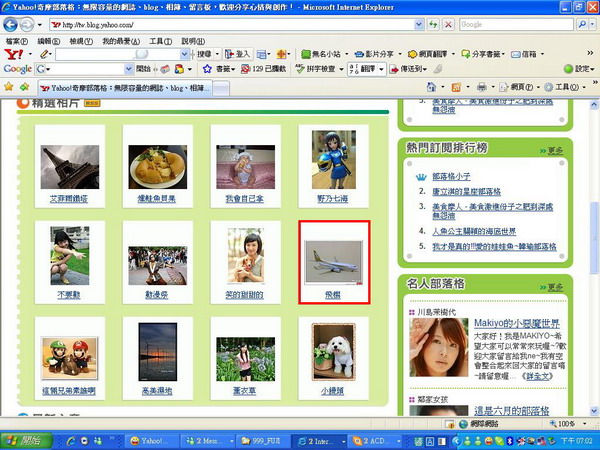Open the airplane photo thumbnail 飛機

tap(333, 263)
